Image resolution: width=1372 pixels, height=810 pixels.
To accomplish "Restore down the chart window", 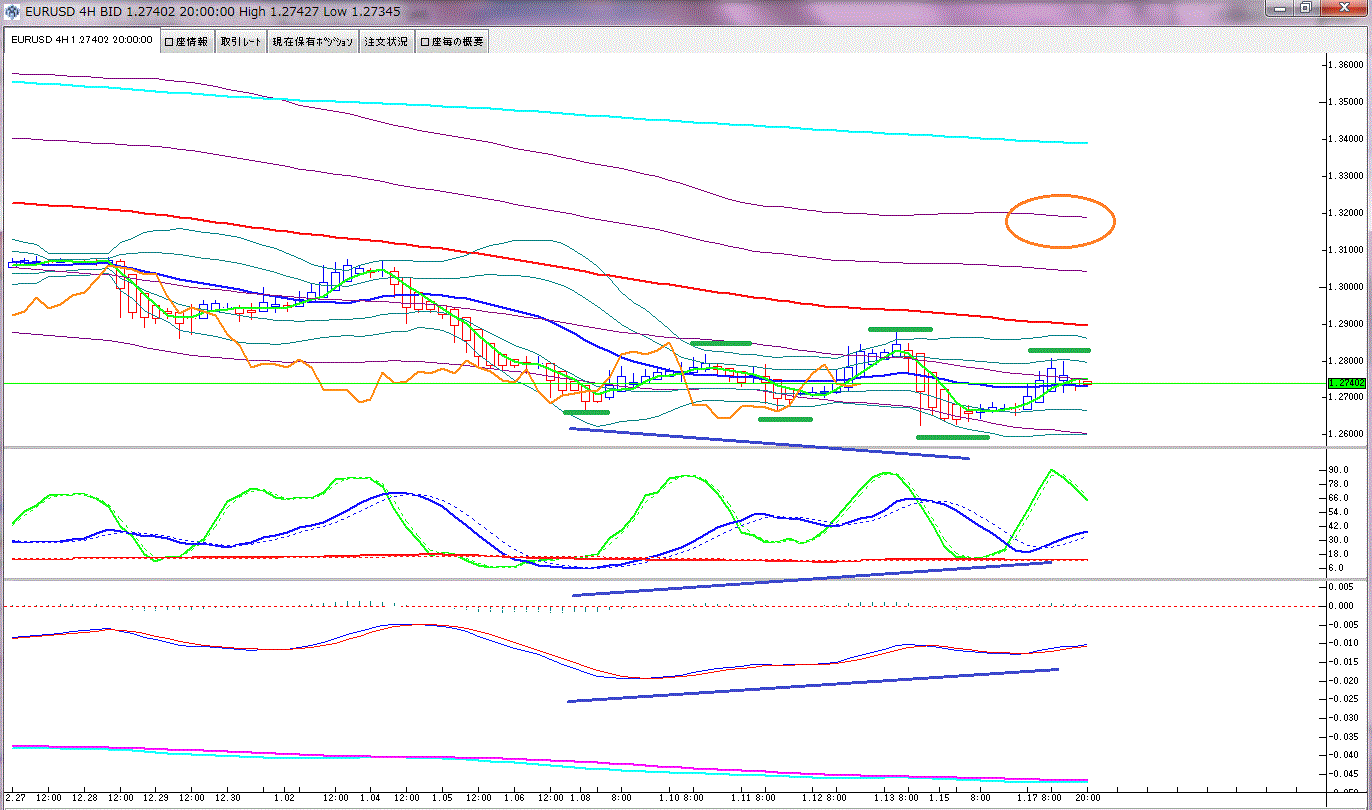I will point(1305,9).
